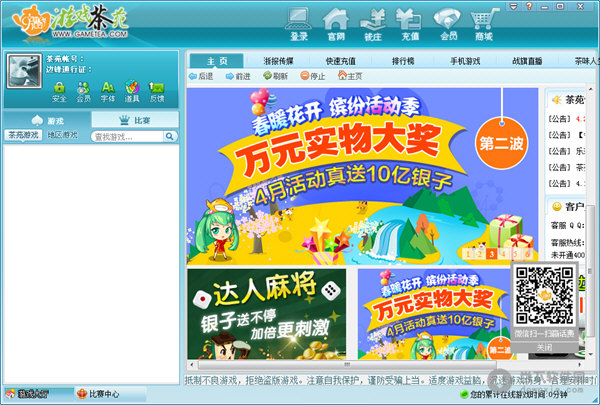
Task: Open the 达人麻将 promotional image
Action: (267, 314)
